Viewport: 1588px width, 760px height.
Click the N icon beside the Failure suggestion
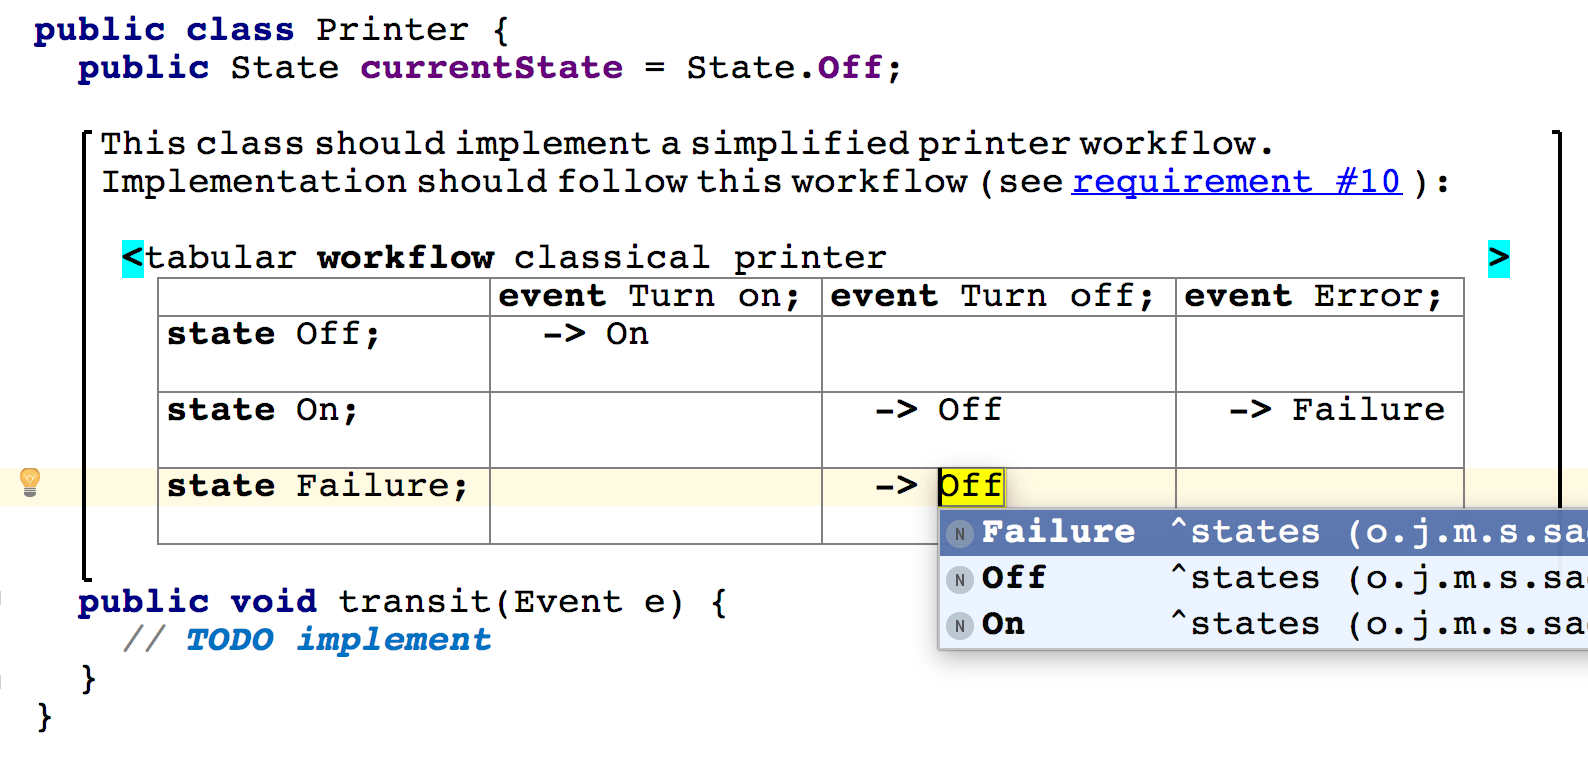click(959, 533)
